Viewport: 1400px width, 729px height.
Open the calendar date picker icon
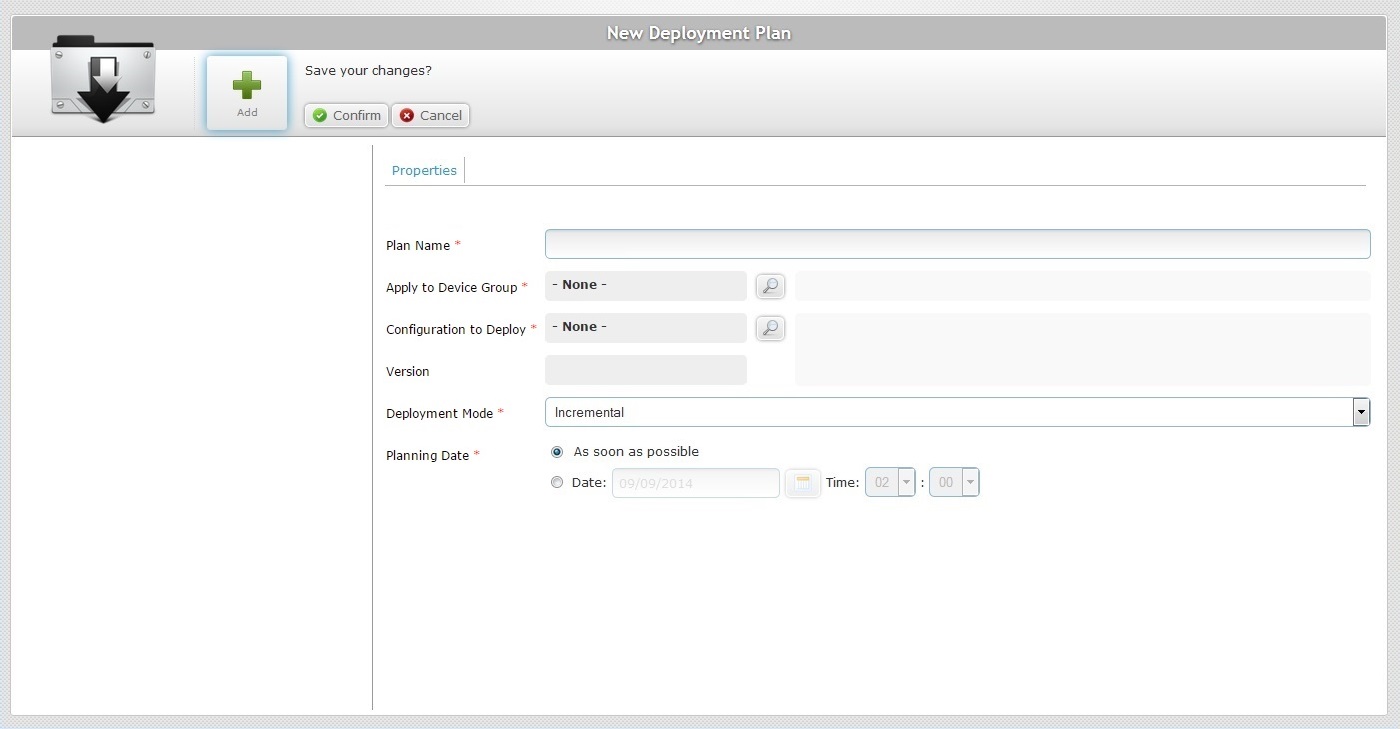pyautogui.click(x=802, y=483)
